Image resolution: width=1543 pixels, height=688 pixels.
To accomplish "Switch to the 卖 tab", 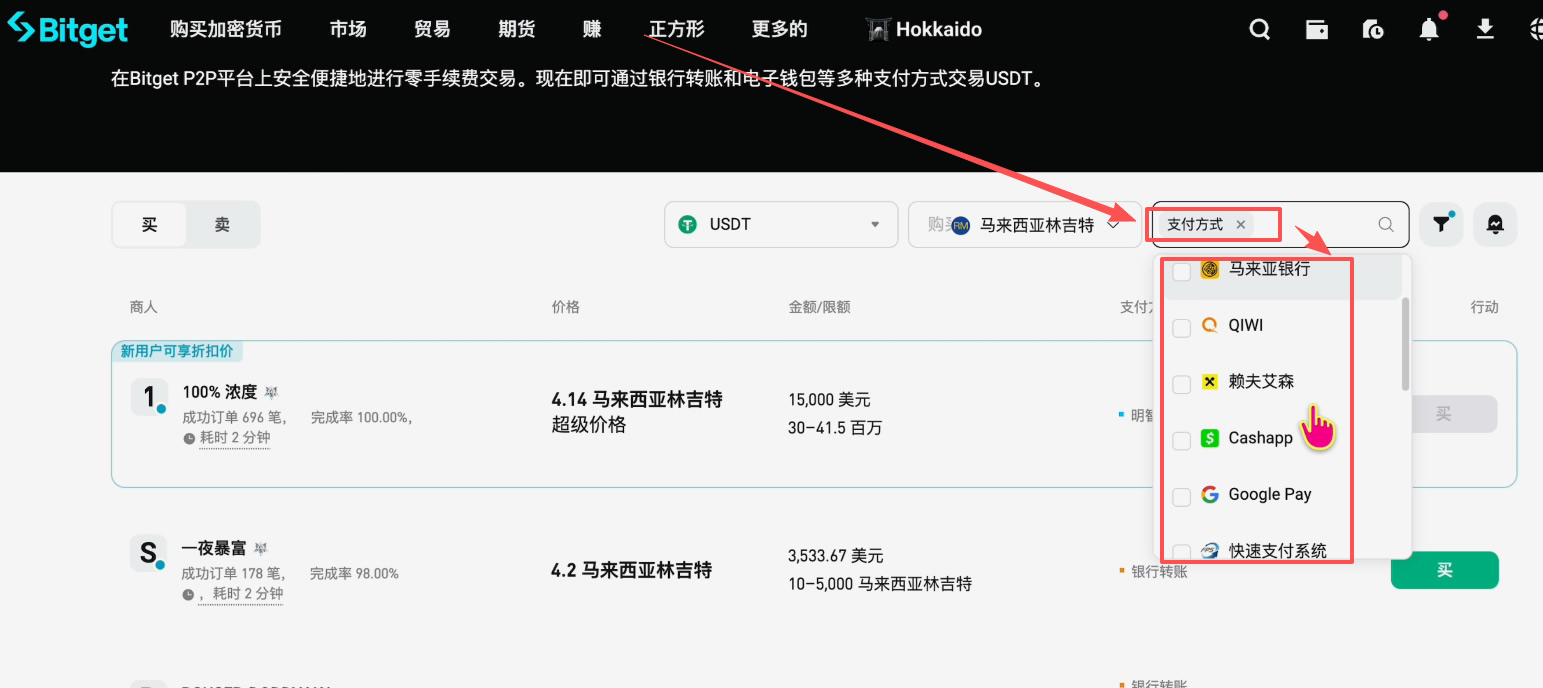I will click(x=222, y=224).
